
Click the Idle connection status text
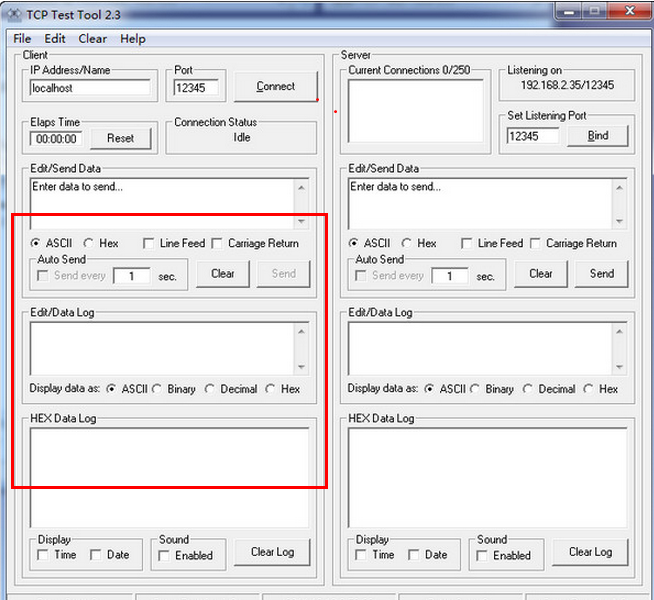pyautogui.click(x=241, y=137)
